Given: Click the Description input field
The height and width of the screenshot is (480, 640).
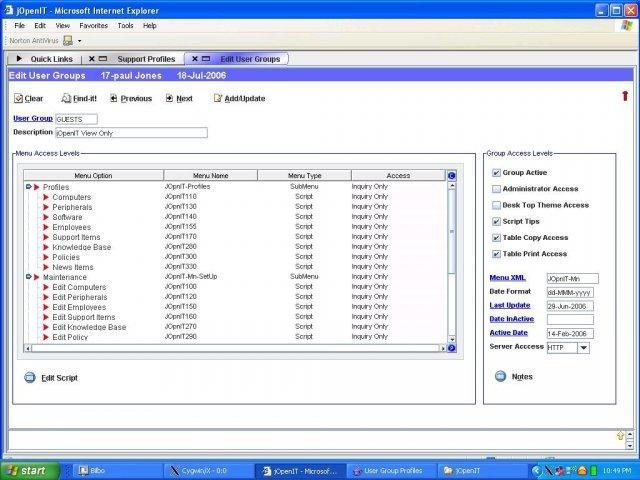Looking at the screenshot, I should (x=131, y=133).
